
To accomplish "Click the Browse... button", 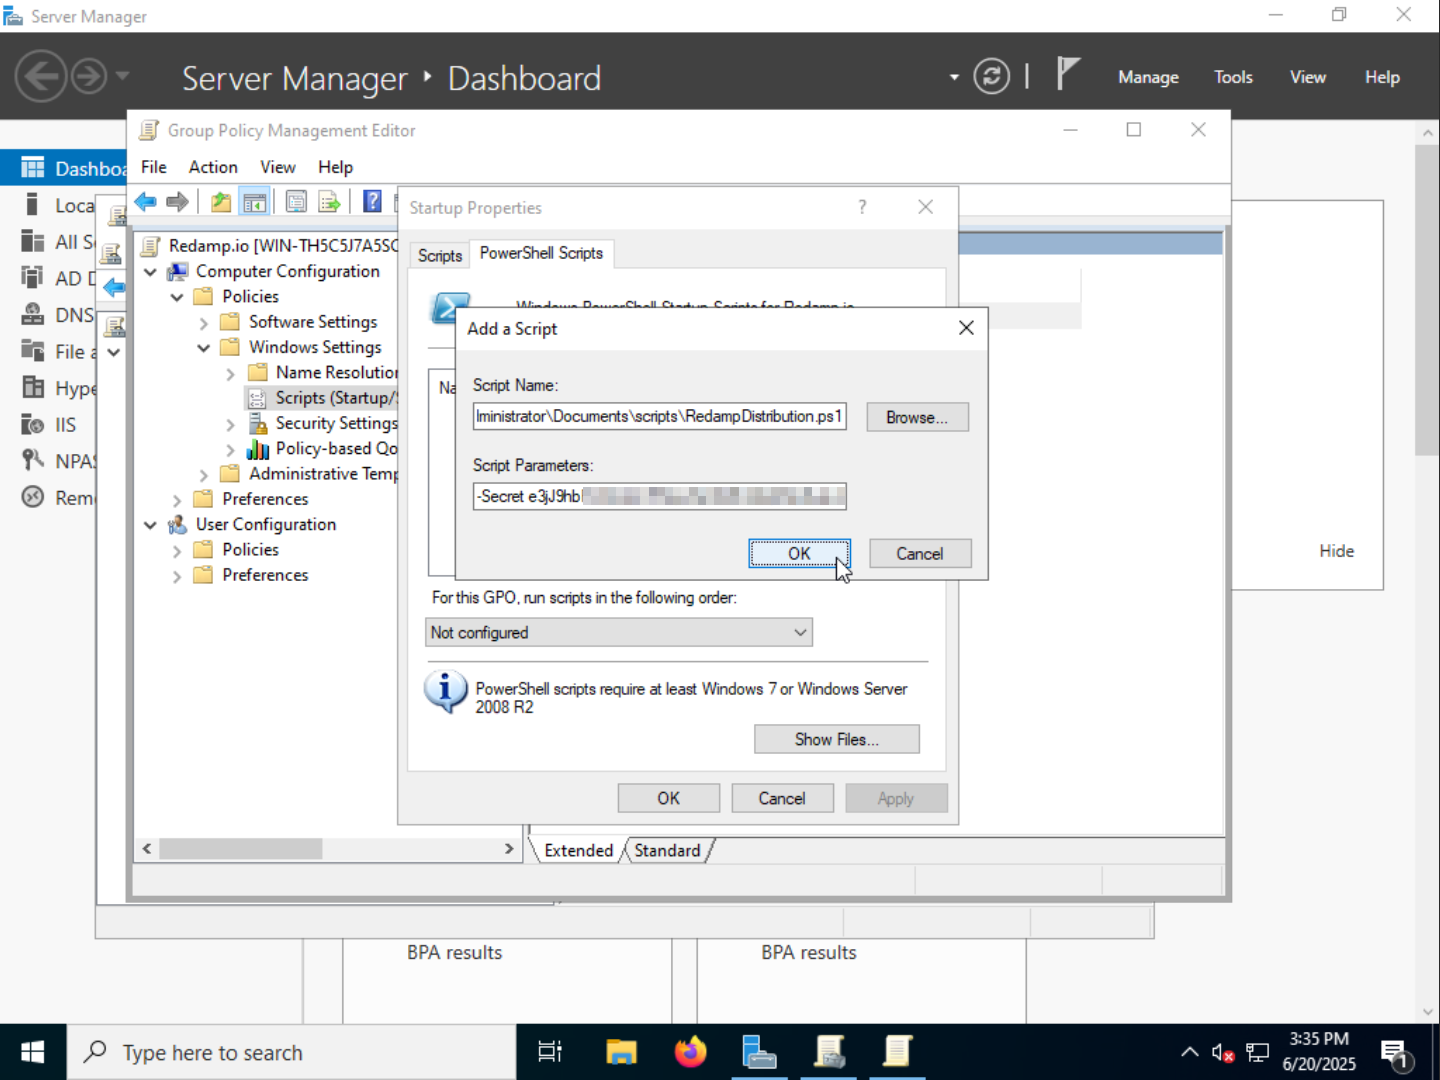I will [x=916, y=417].
